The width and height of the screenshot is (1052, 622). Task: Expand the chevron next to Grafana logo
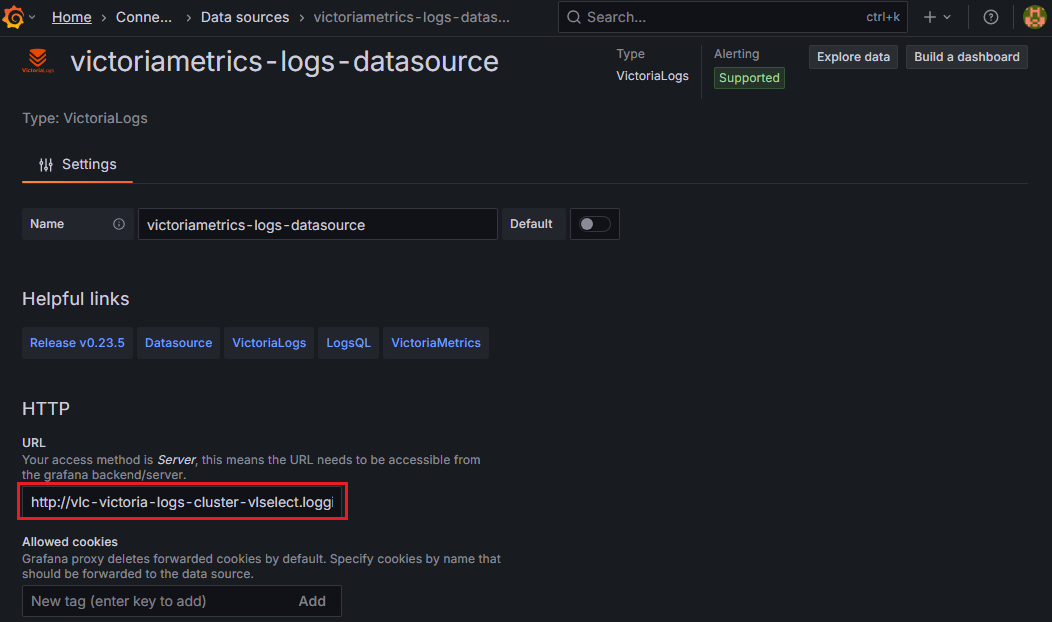[x=33, y=17]
